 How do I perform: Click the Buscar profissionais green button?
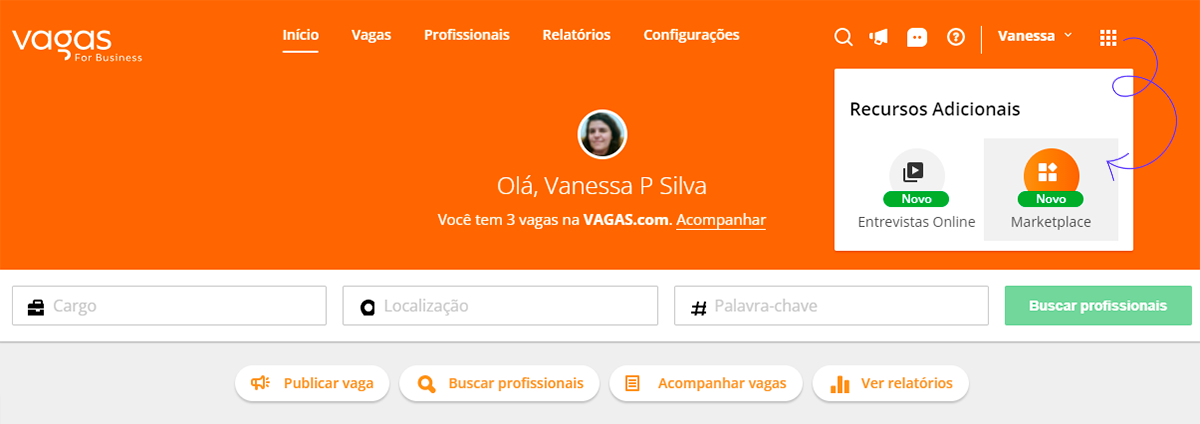pos(1098,306)
